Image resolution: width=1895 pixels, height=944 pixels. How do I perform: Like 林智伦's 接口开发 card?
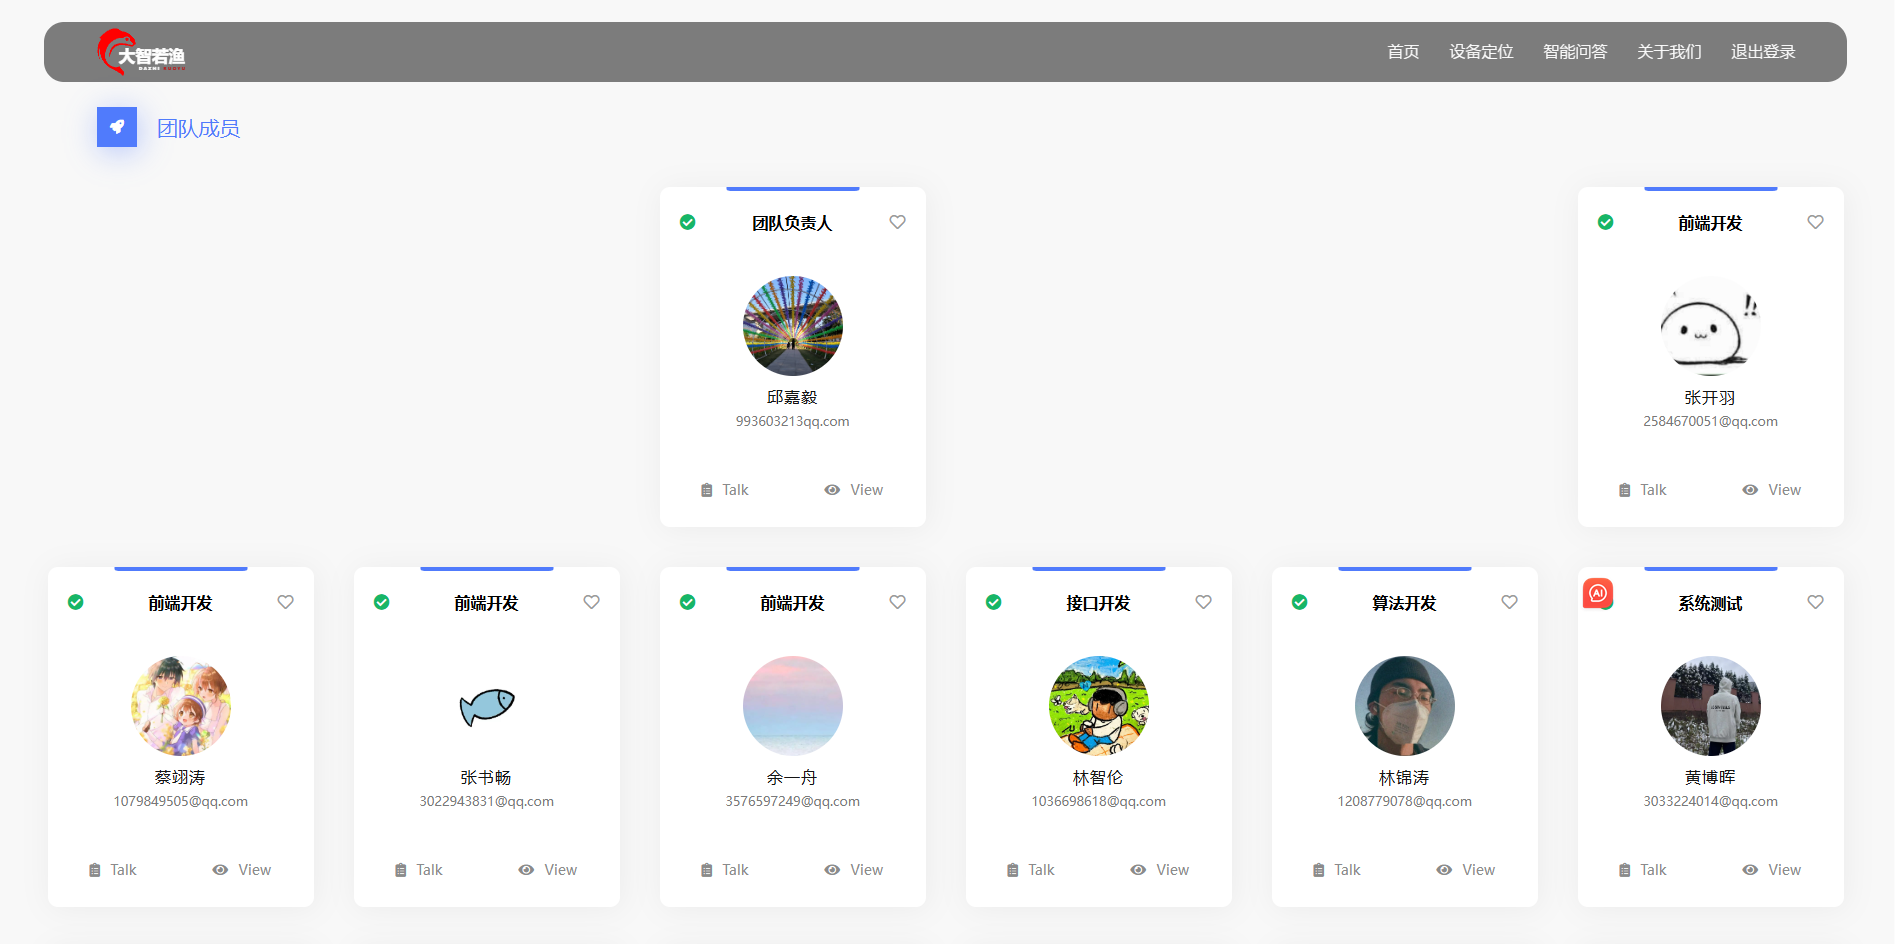point(1204,602)
